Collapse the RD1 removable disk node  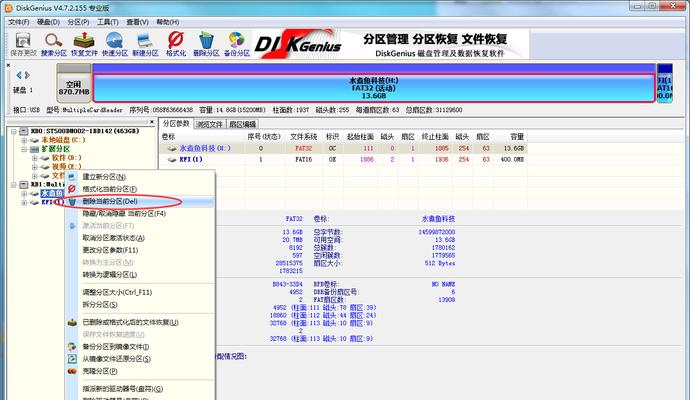pos(14,185)
